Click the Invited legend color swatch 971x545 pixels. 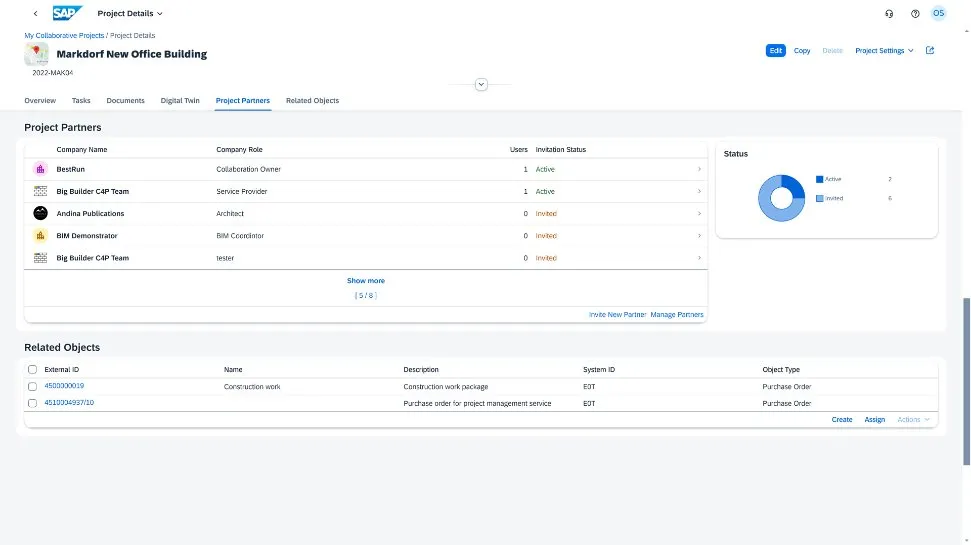pos(819,199)
